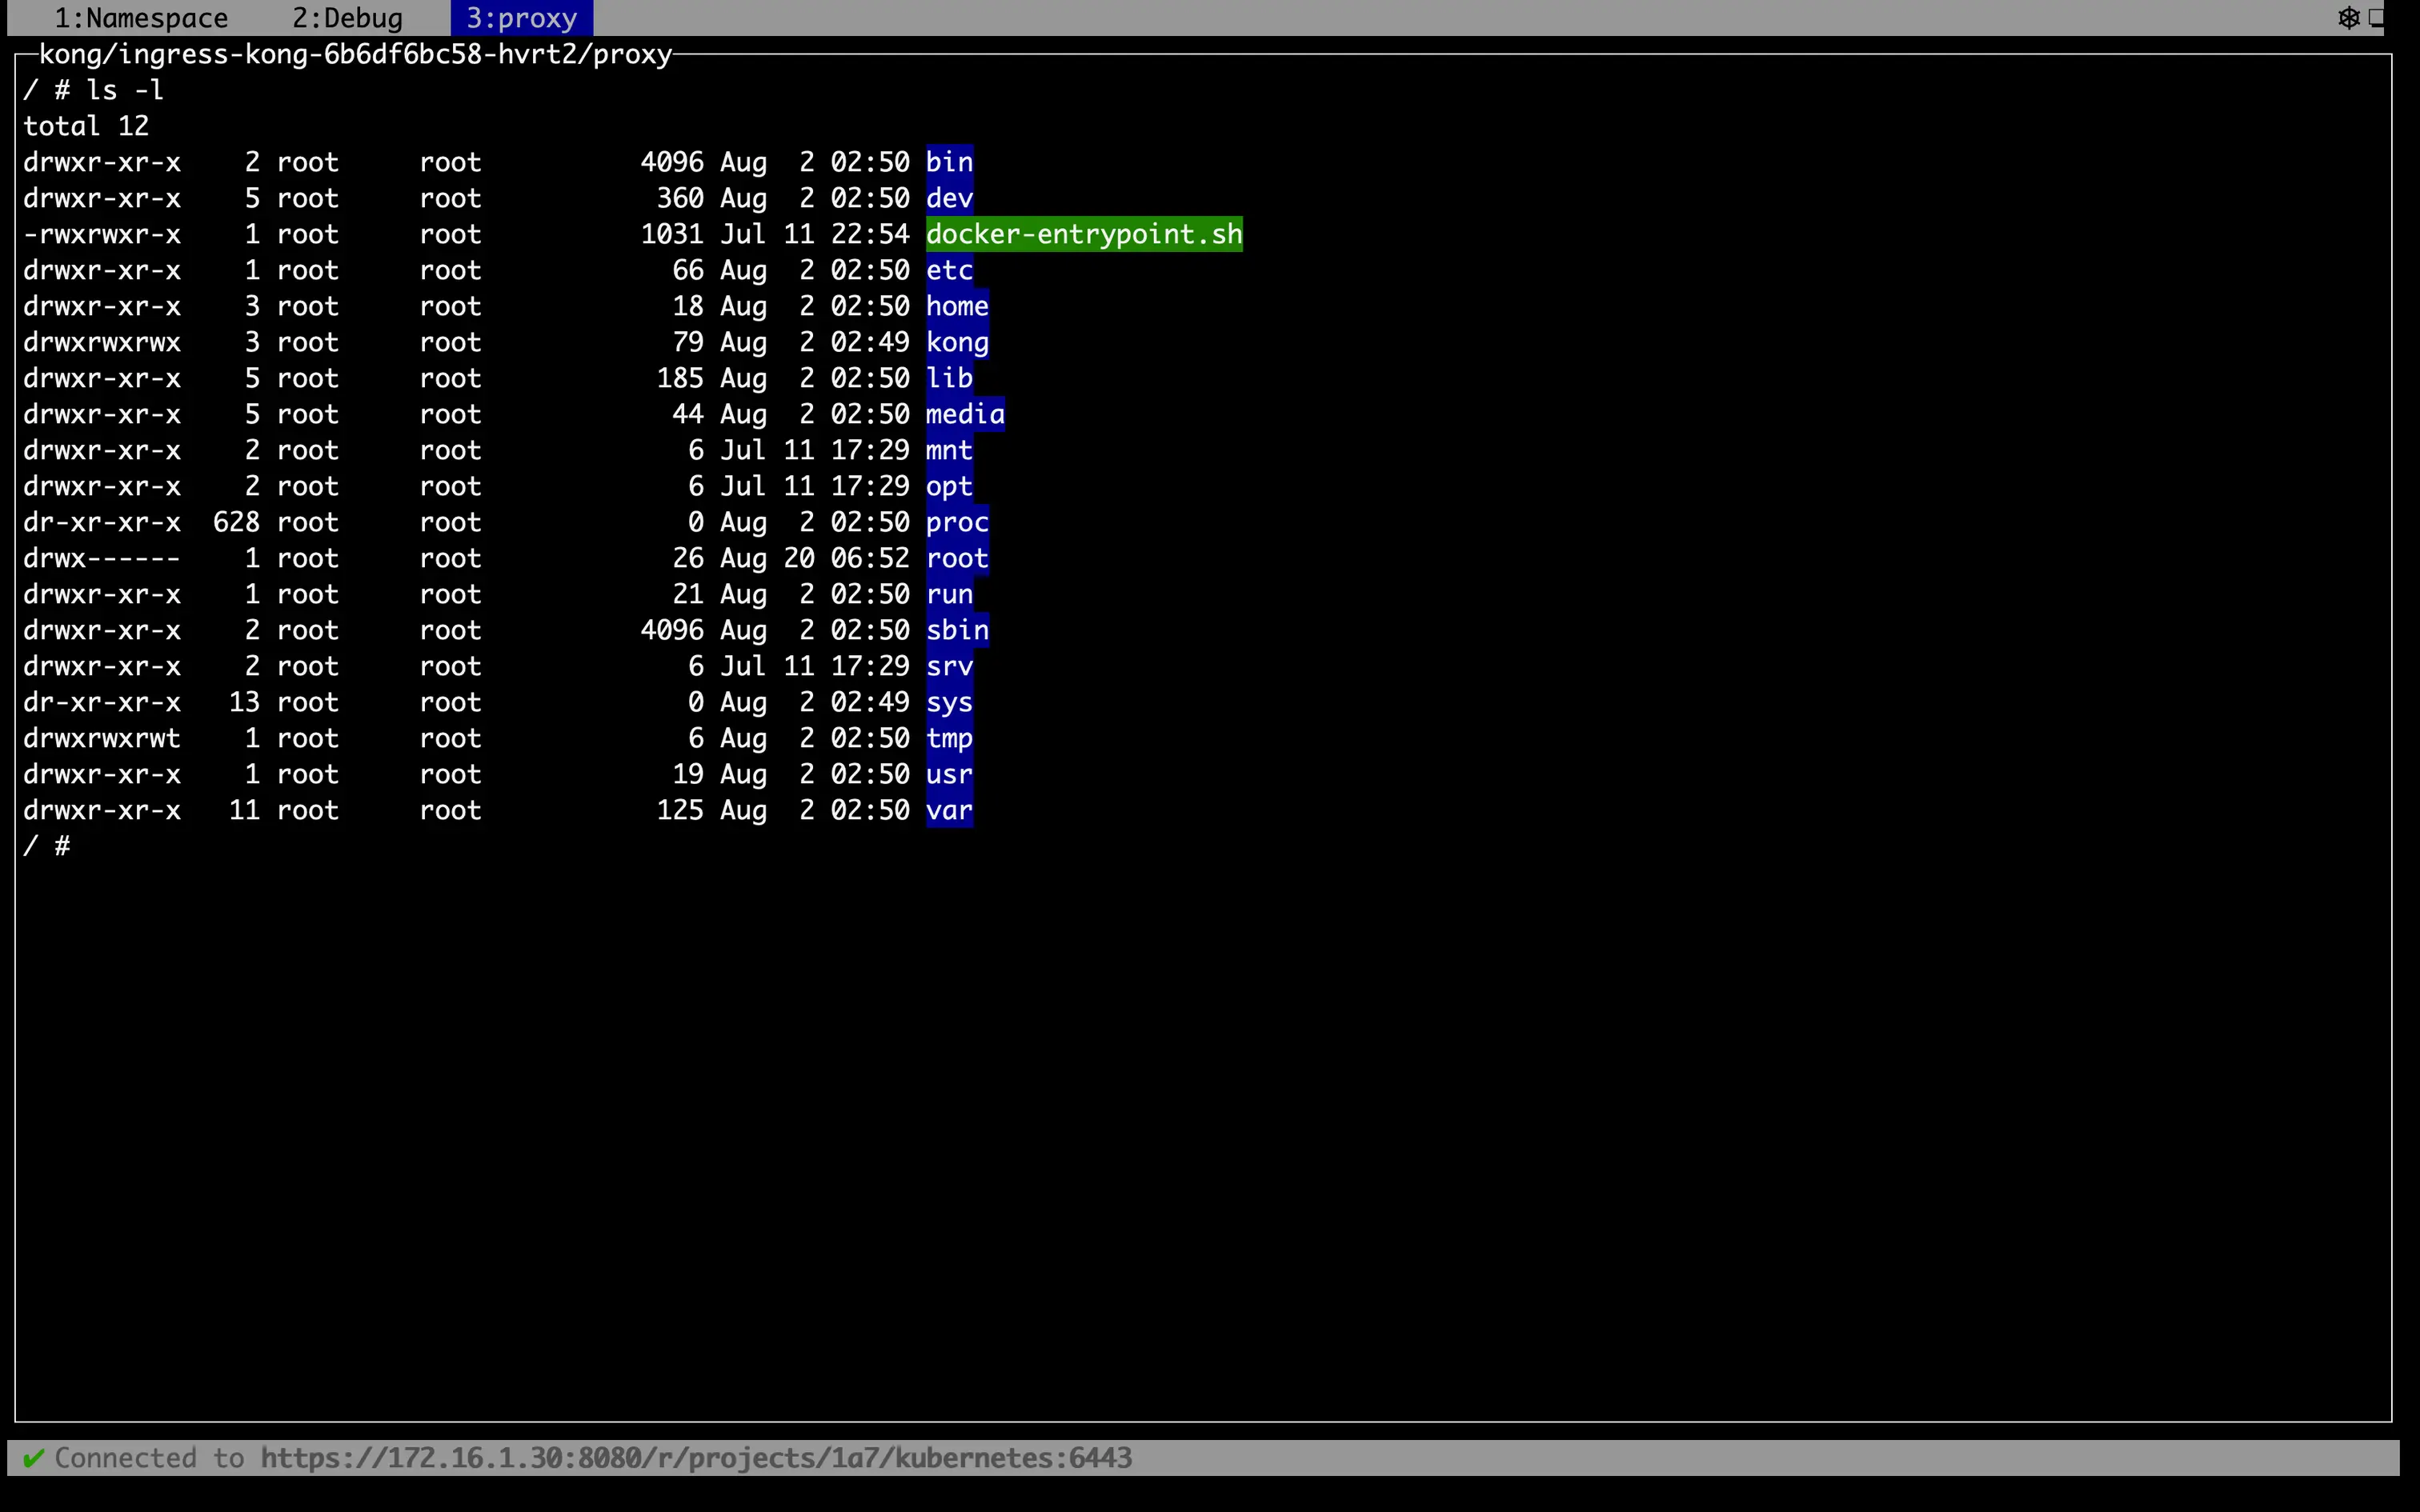2420x1512 pixels.
Task: Switch to the 1:Namespace tab
Action: coord(141,18)
